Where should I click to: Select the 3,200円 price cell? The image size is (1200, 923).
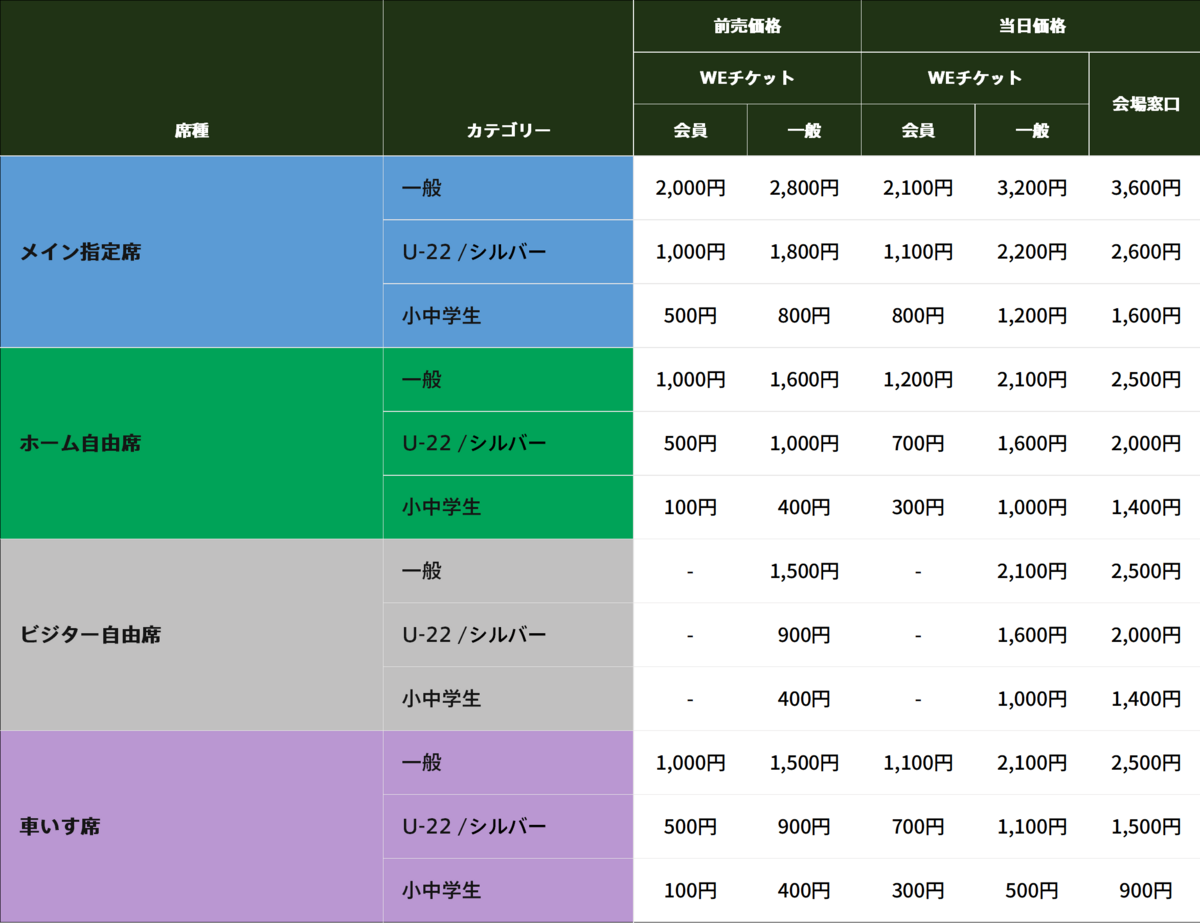point(1031,188)
